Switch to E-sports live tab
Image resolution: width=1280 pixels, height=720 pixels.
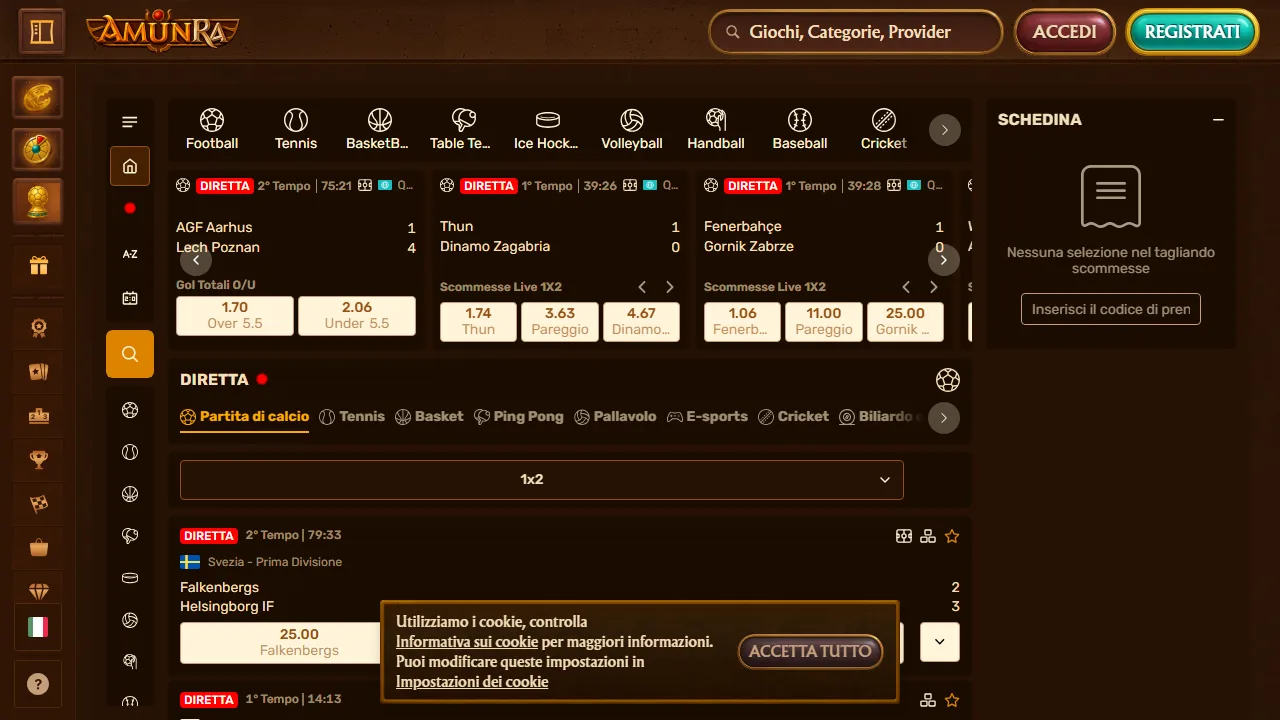coord(707,416)
